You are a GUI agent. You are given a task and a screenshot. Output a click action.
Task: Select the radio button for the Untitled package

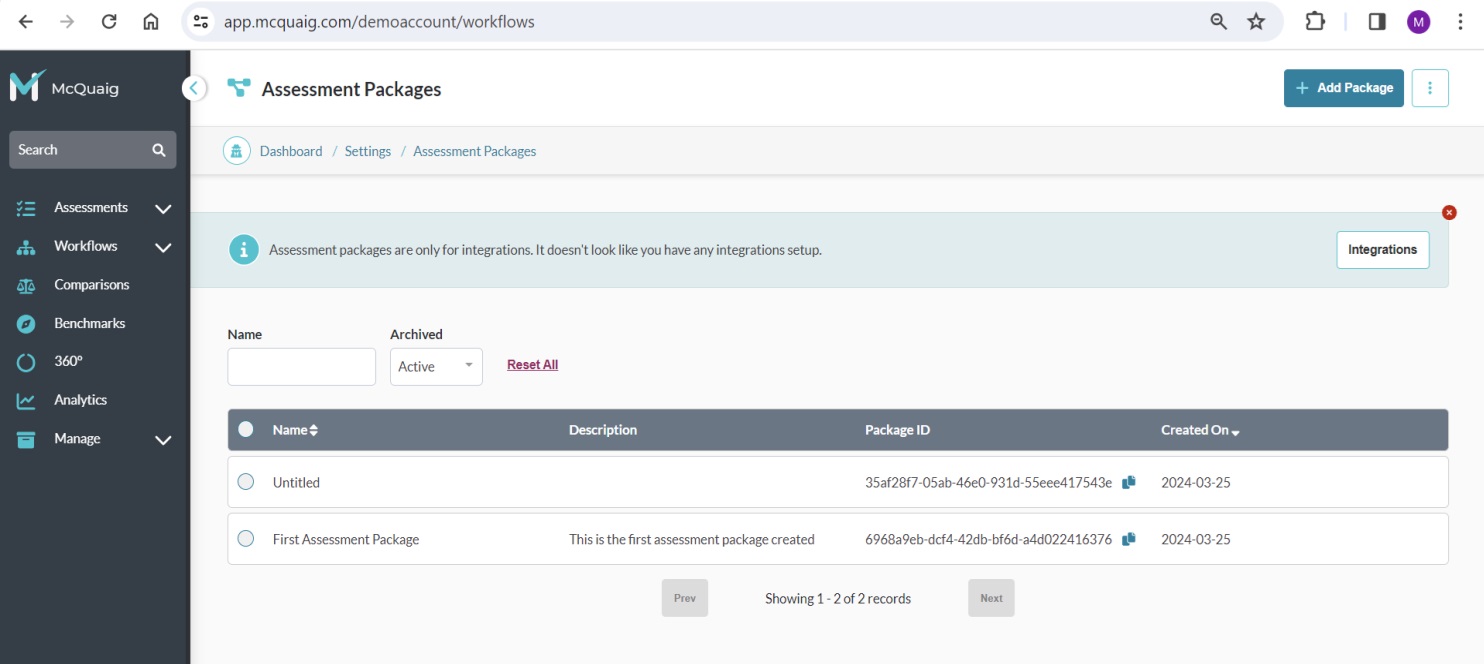point(245,481)
